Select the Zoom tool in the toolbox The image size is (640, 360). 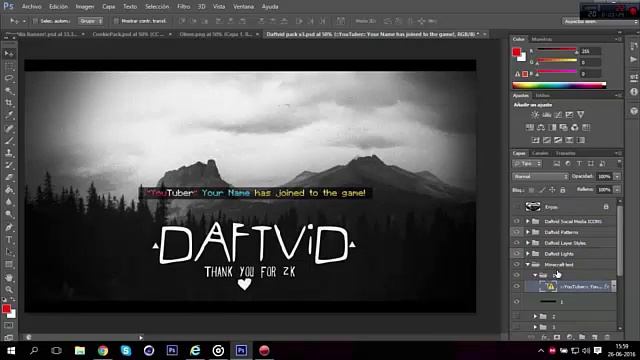click(x=9, y=290)
